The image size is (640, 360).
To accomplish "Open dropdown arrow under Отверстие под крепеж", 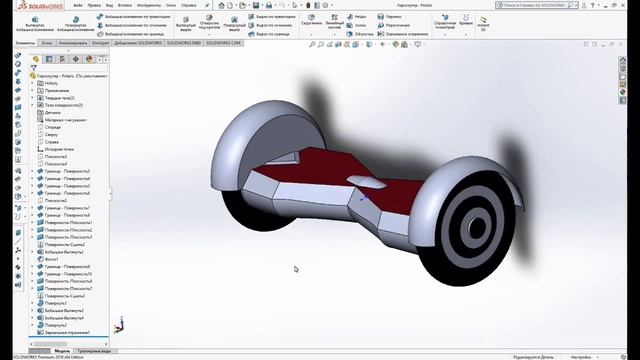I will coord(209,35).
